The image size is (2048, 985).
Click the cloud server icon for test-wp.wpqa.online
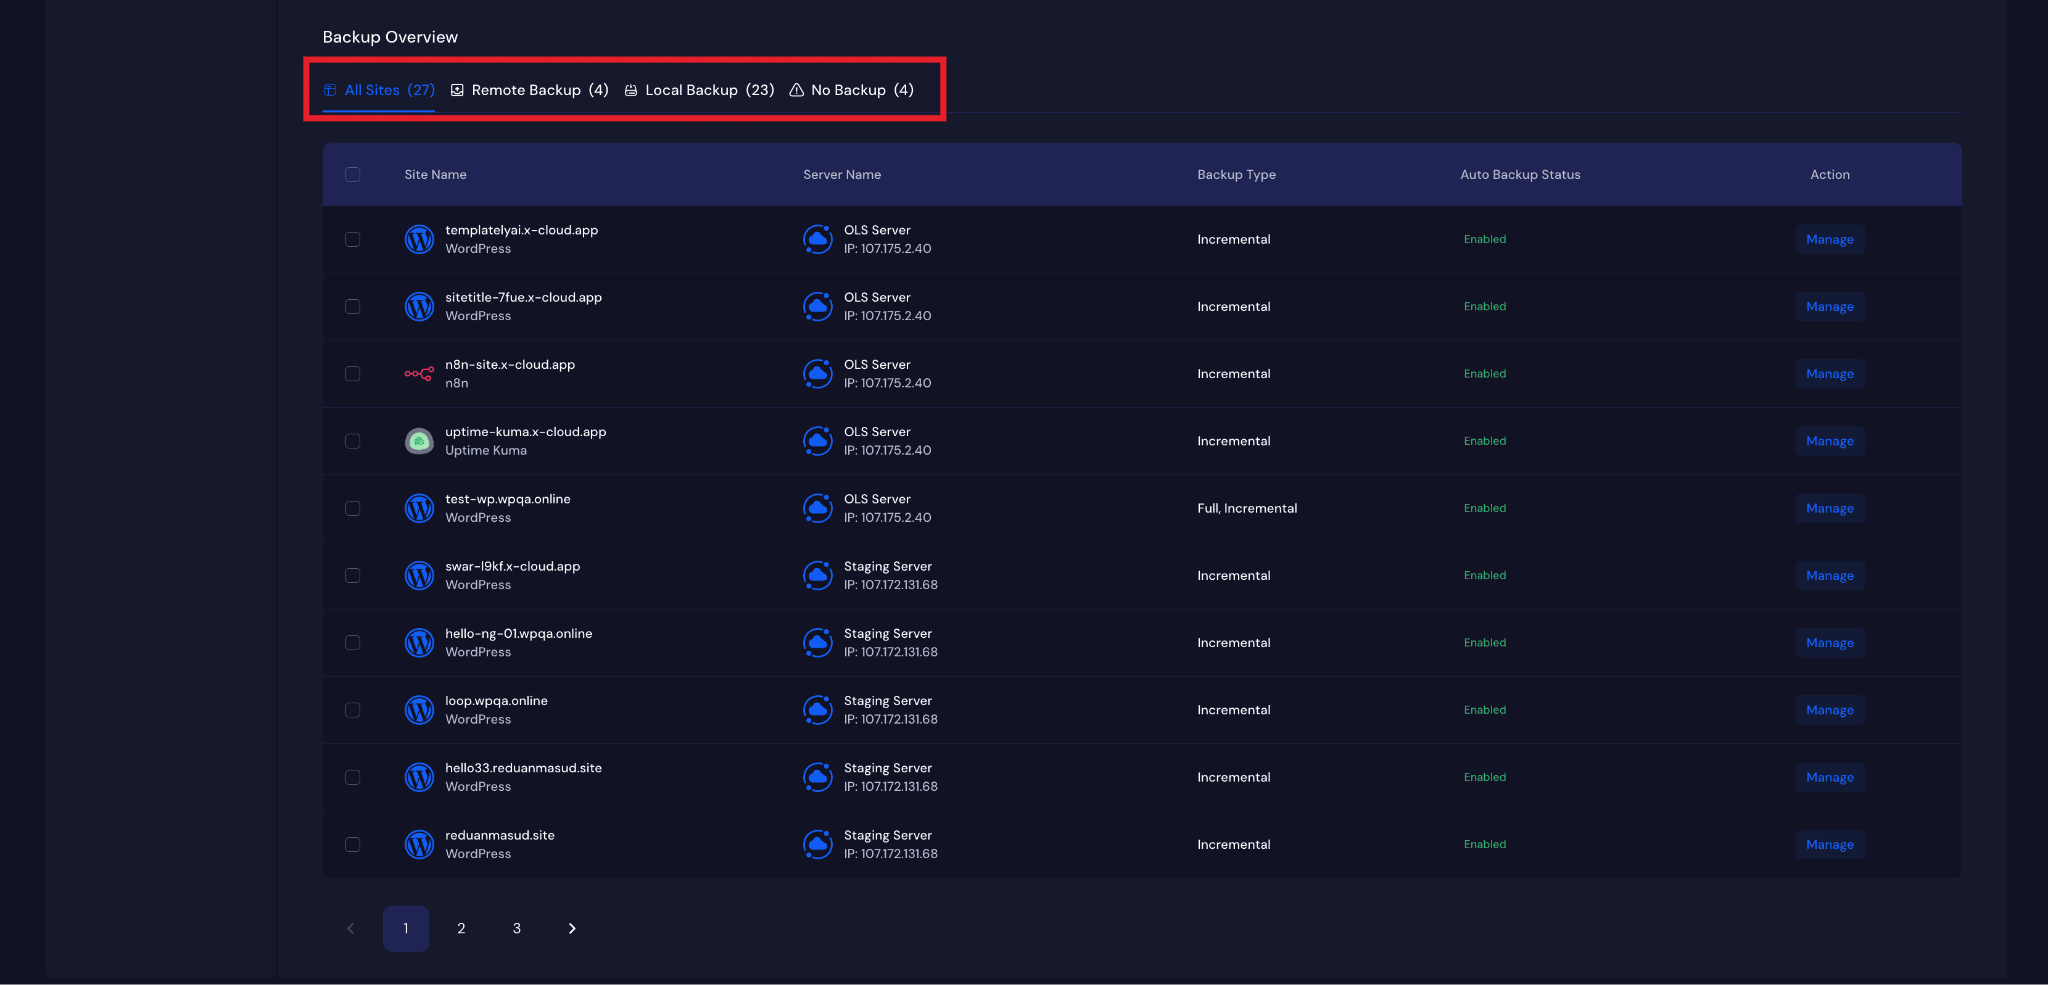(817, 508)
